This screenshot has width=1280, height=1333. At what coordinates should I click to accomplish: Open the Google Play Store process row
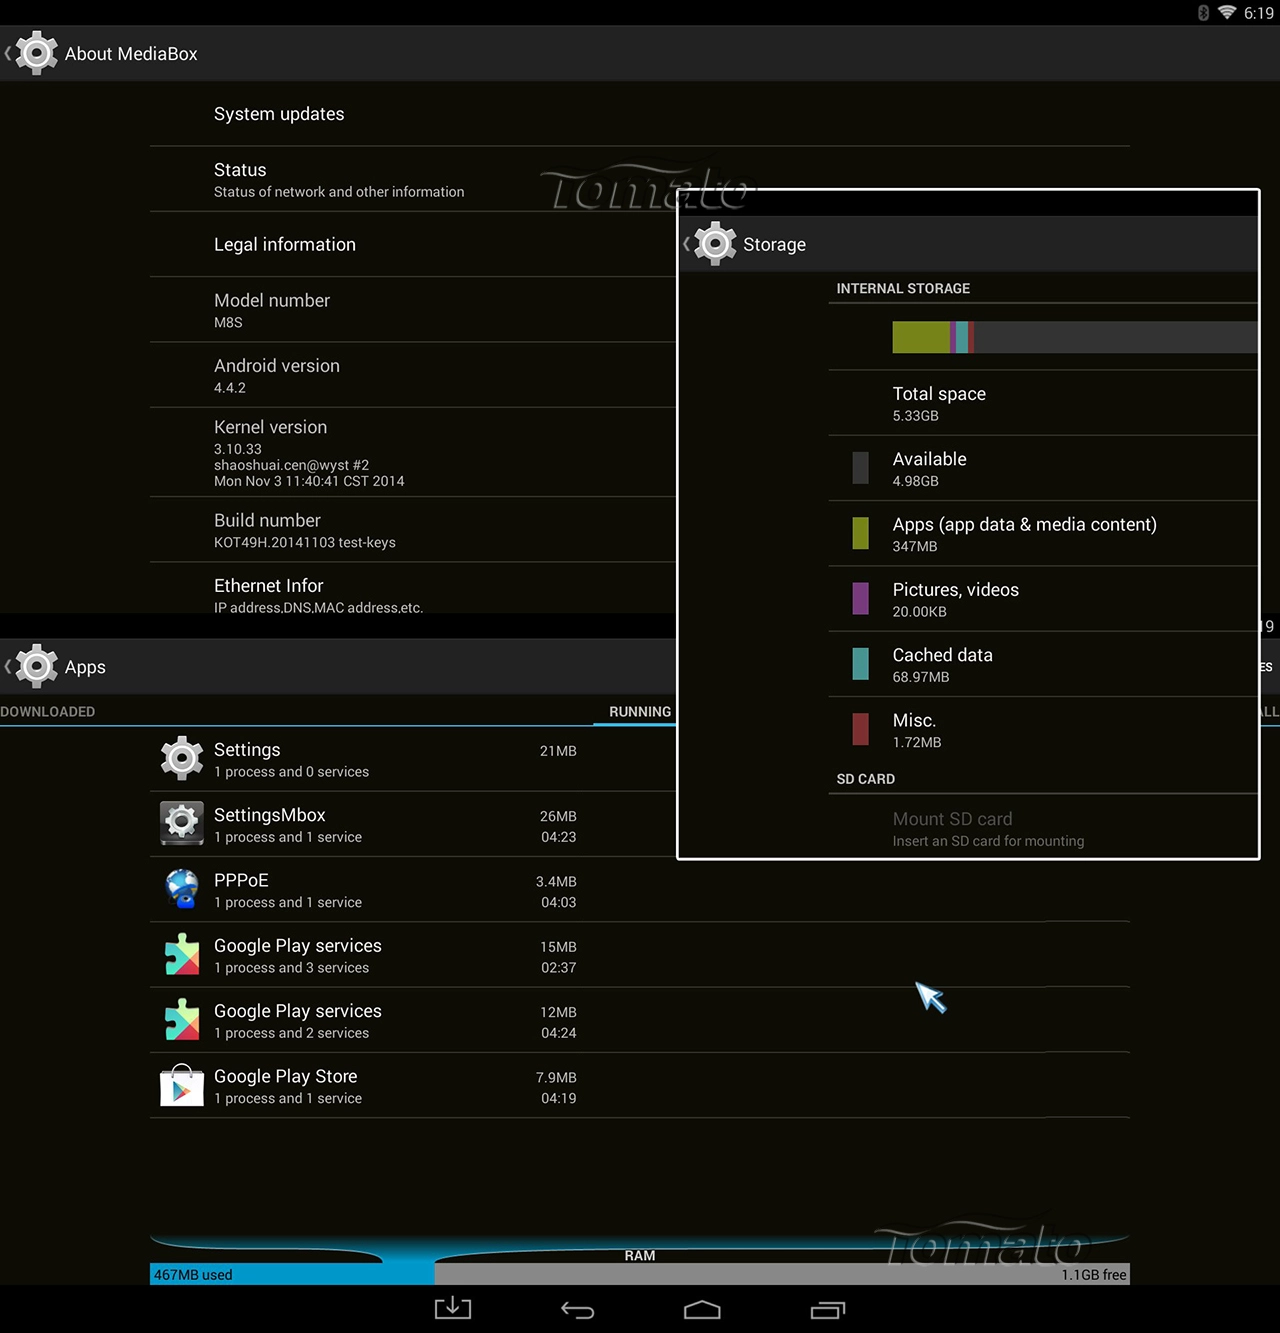[640, 1085]
